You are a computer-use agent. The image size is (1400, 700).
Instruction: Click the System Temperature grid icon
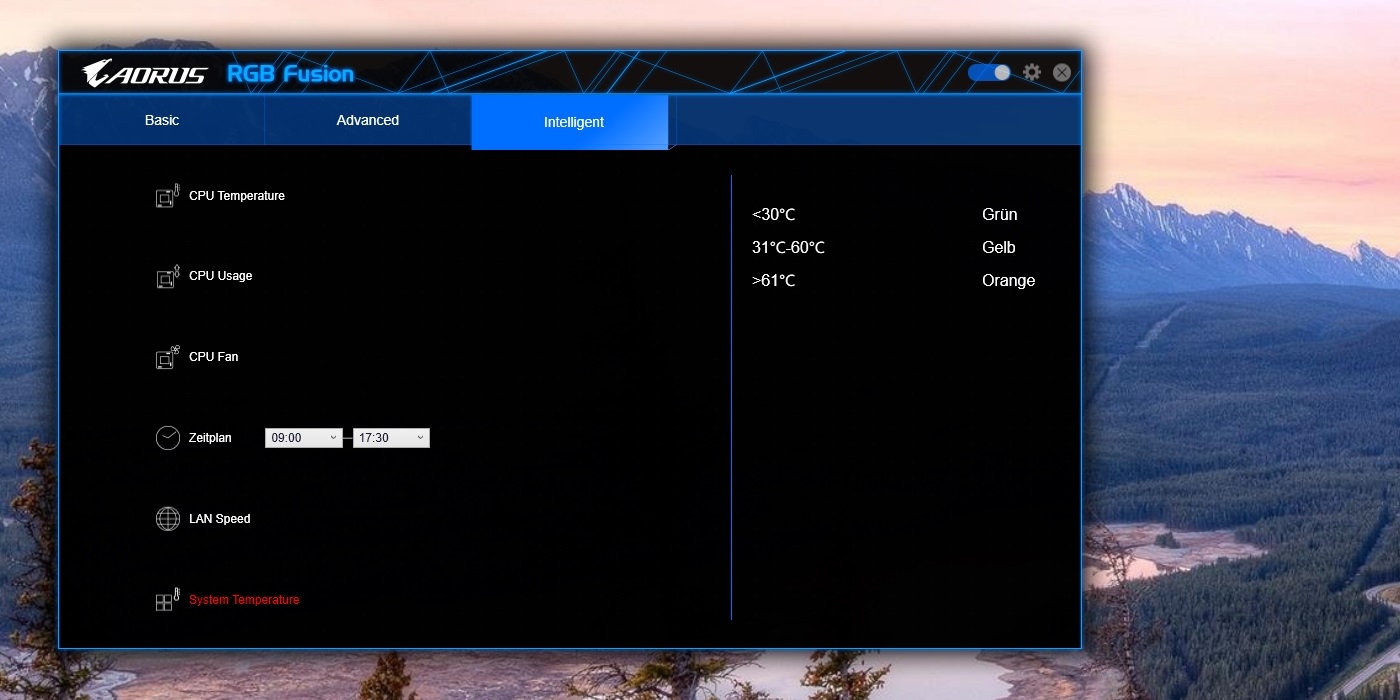click(x=167, y=600)
